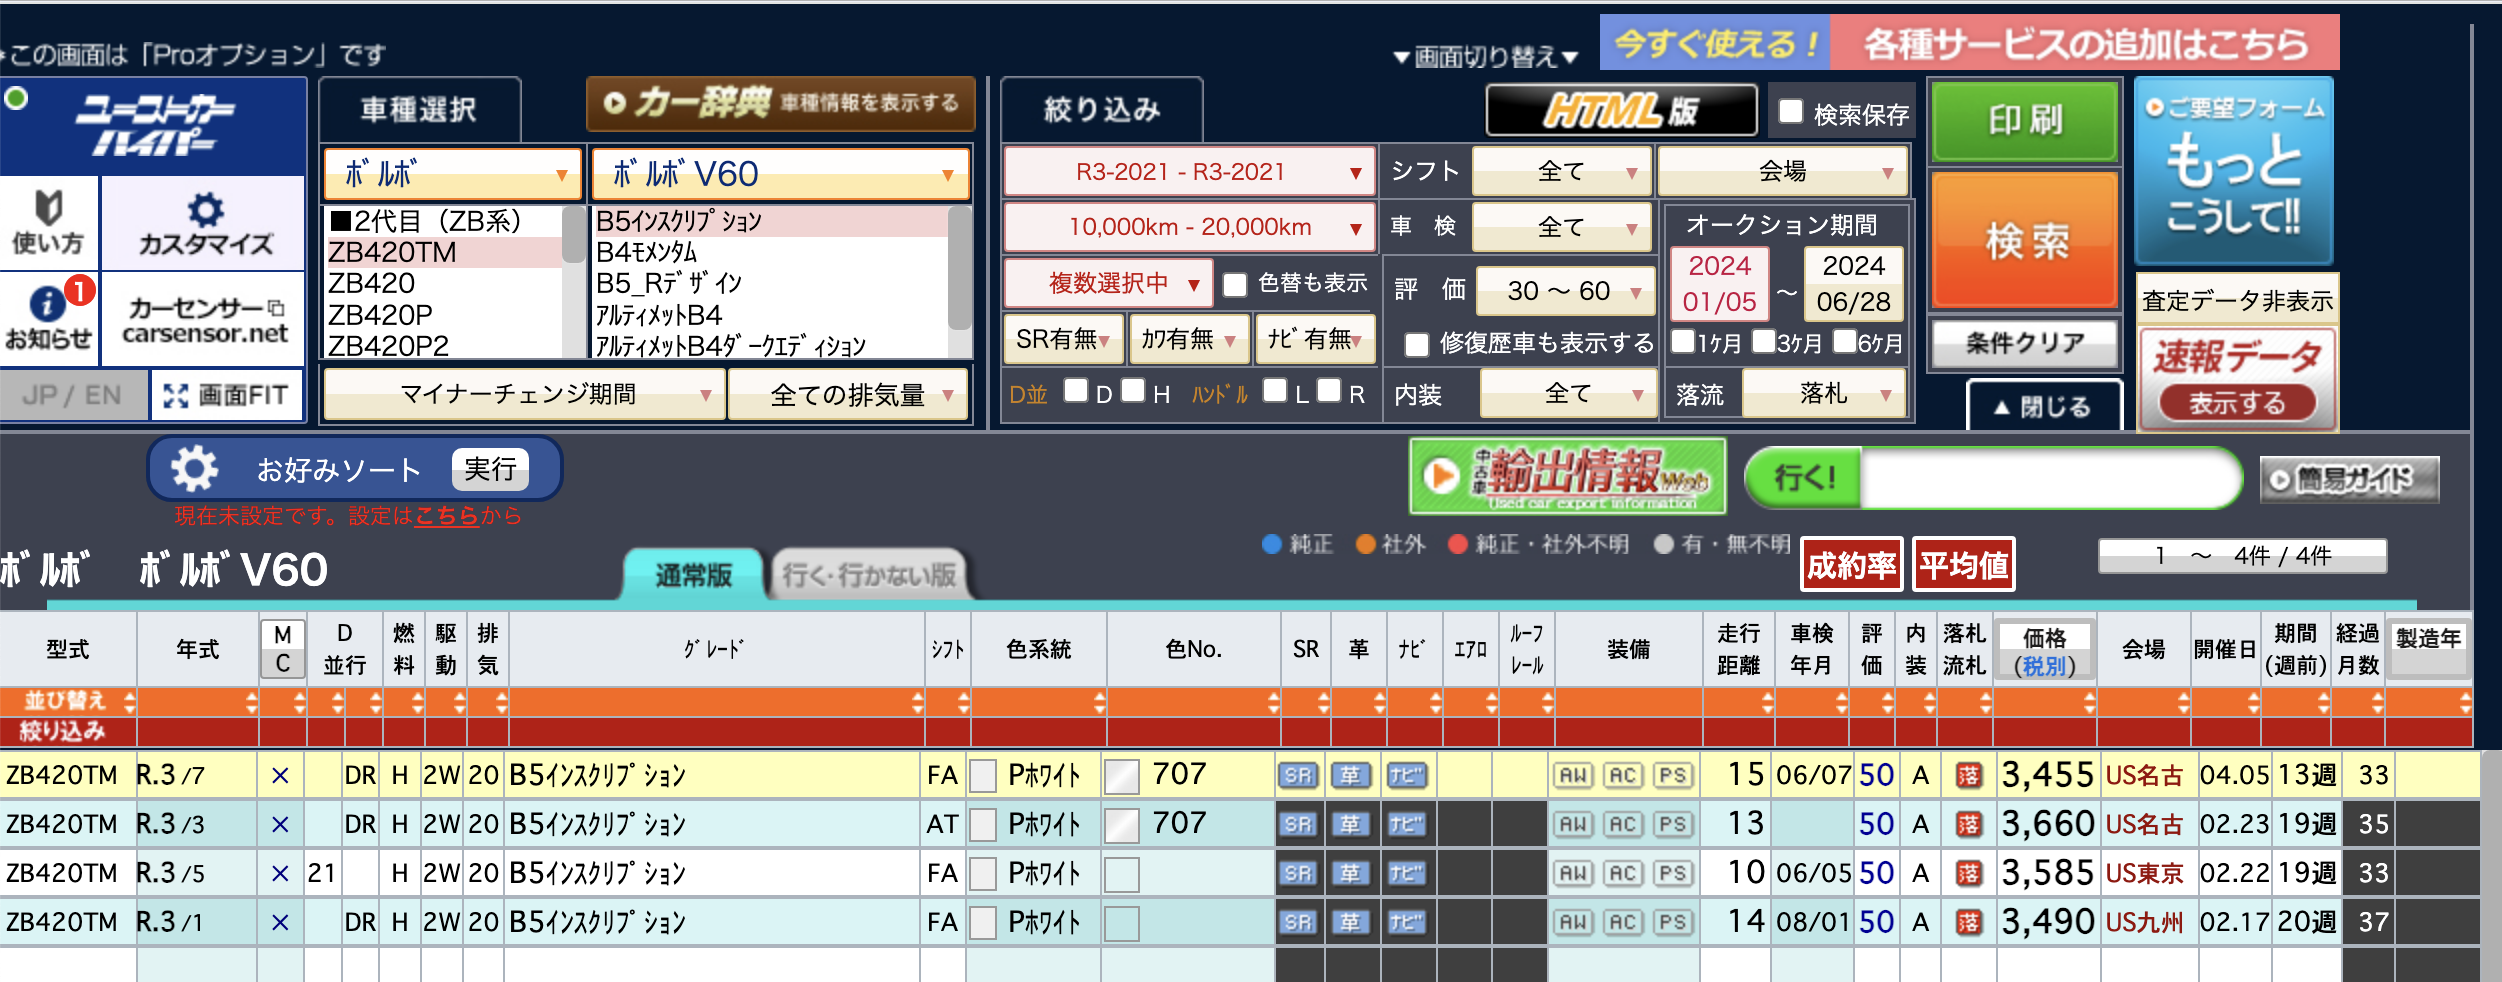
Task: Open the 評価 30～60 dropdown
Action: (1564, 291)
